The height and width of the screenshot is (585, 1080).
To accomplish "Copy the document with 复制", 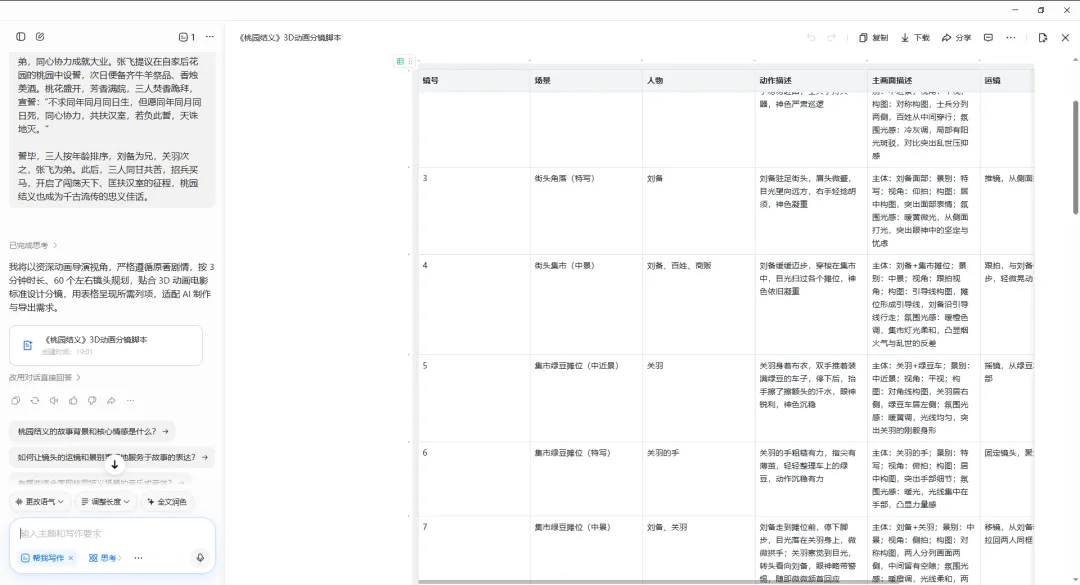I will [x=873, y=38].
